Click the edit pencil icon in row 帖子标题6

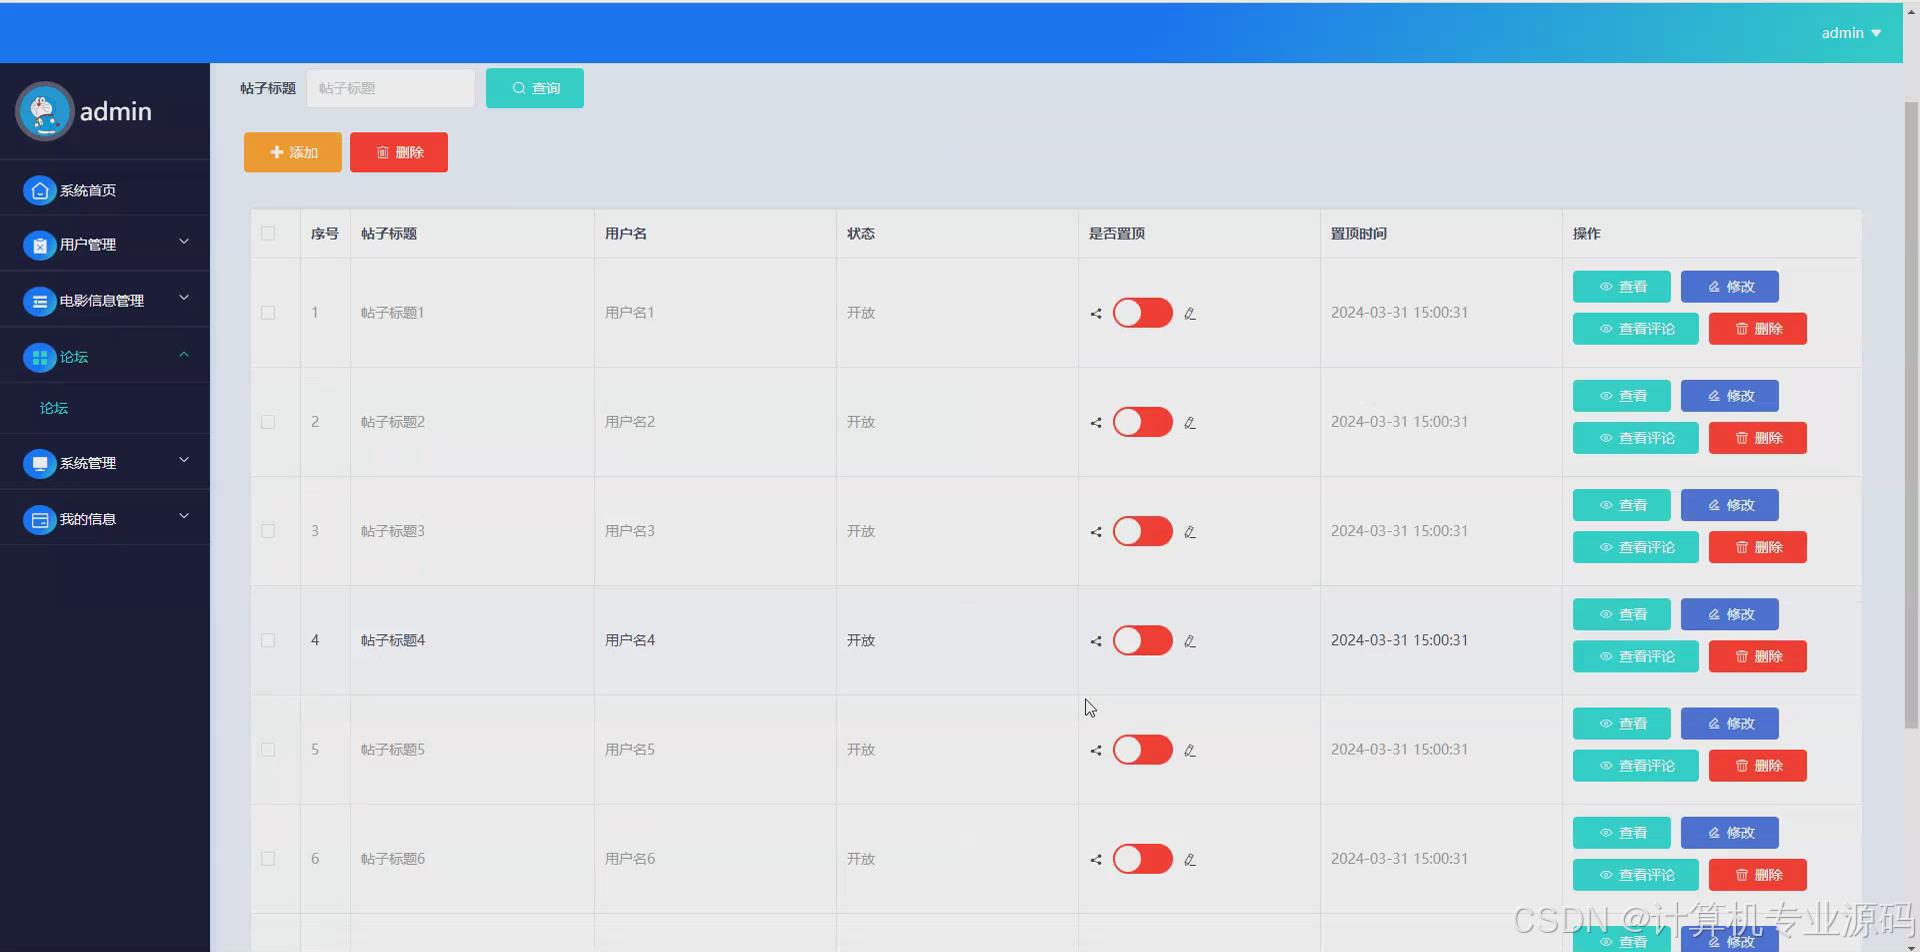point(1190,859)
